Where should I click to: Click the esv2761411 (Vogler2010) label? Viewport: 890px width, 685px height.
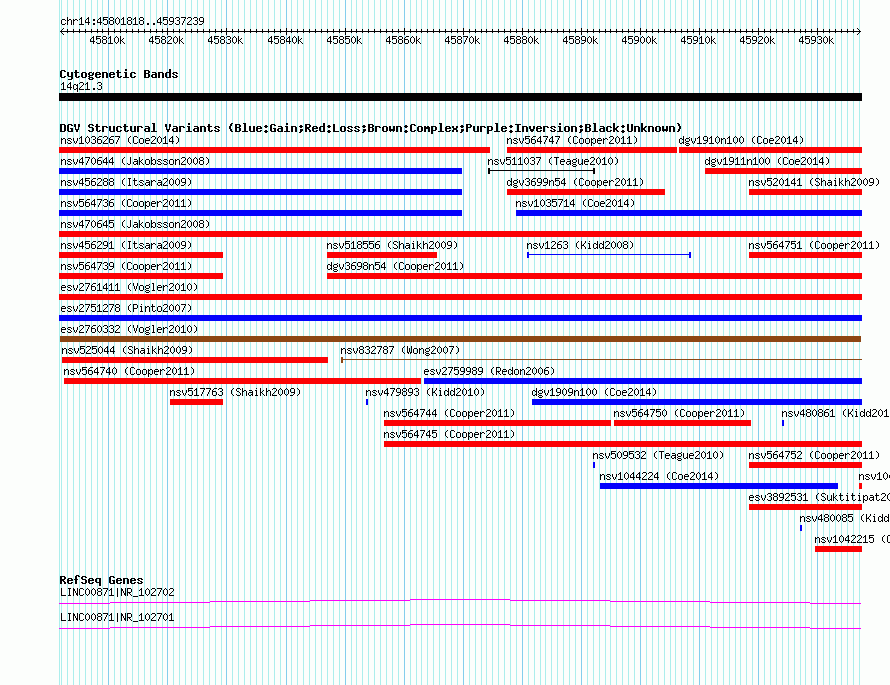tap(129, 287)
